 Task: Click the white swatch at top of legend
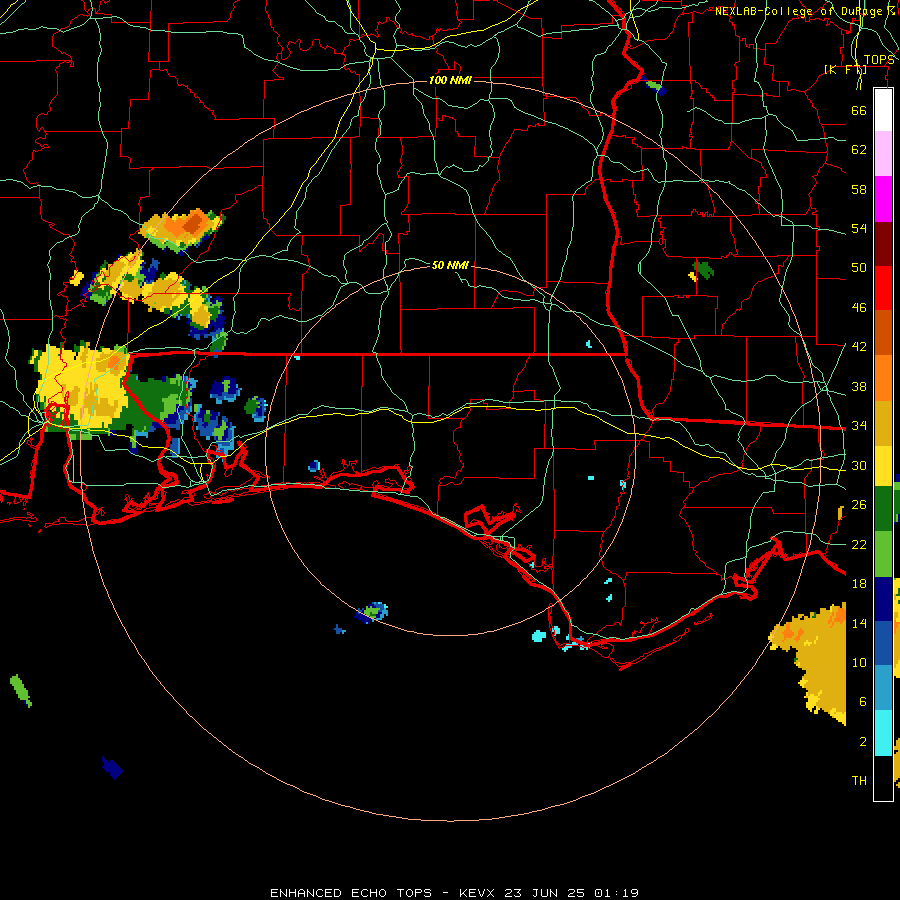pos(883,110)
